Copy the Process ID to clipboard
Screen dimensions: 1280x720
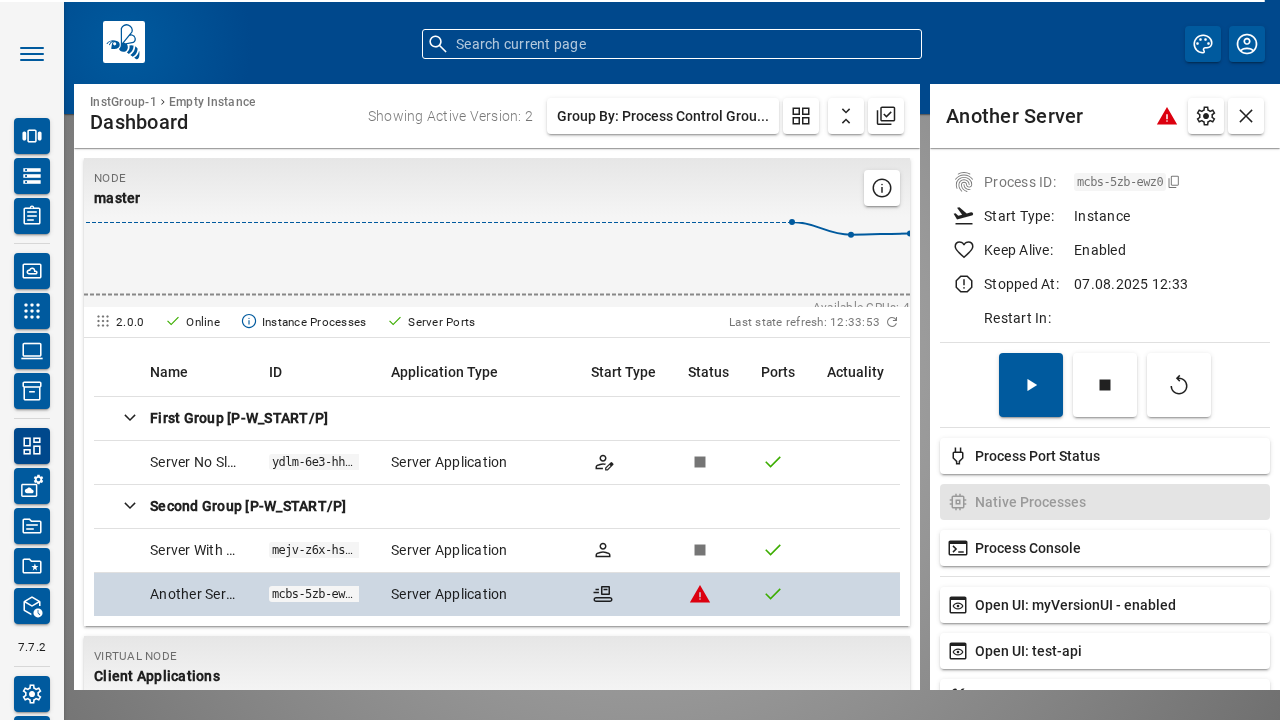coord(1174,182)
